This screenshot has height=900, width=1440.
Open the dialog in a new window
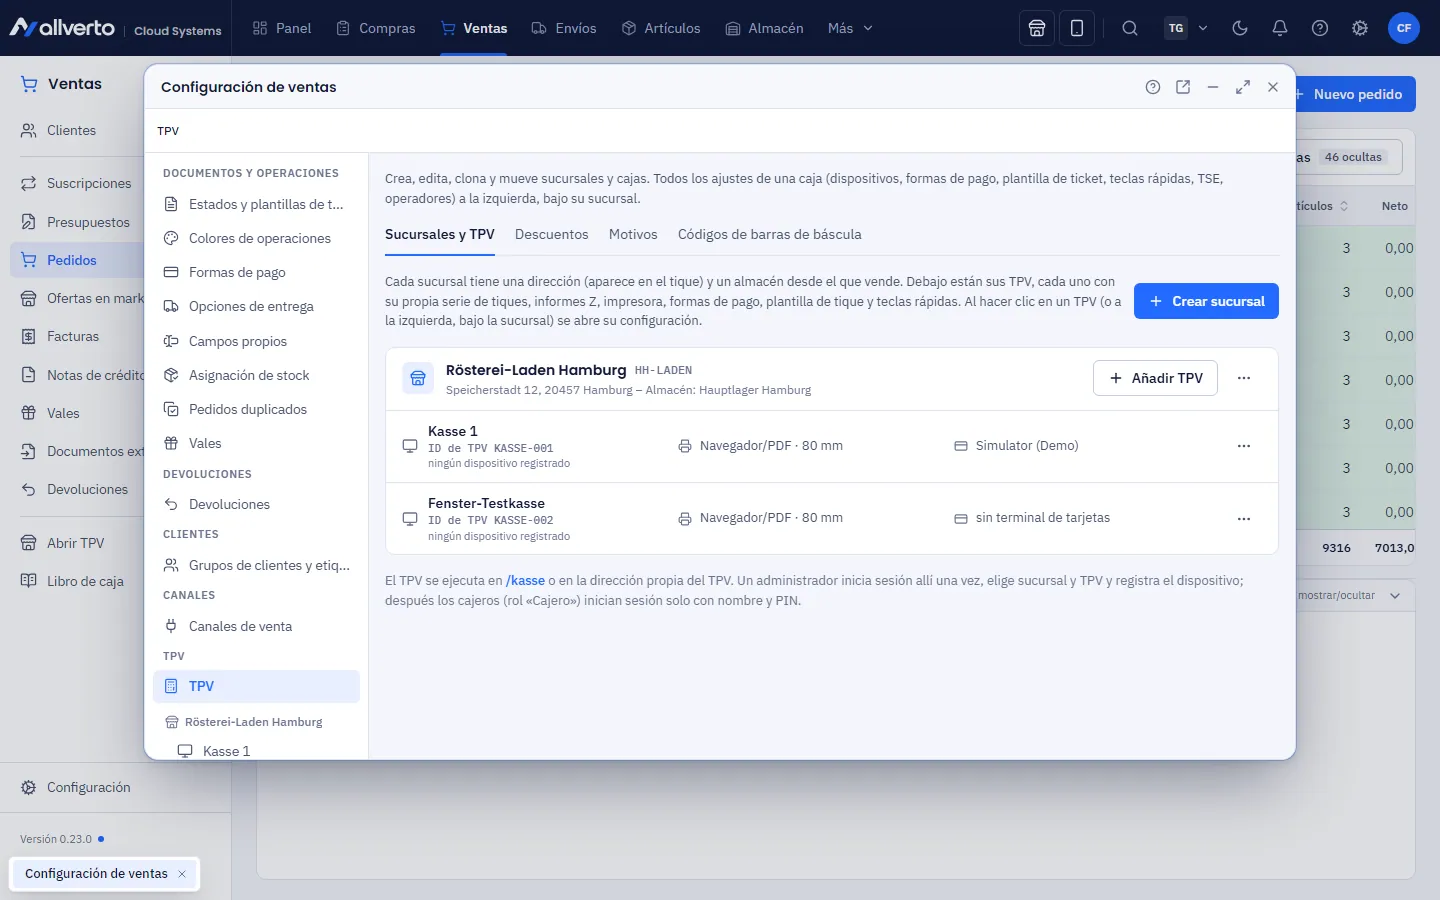pos(1183,87)
